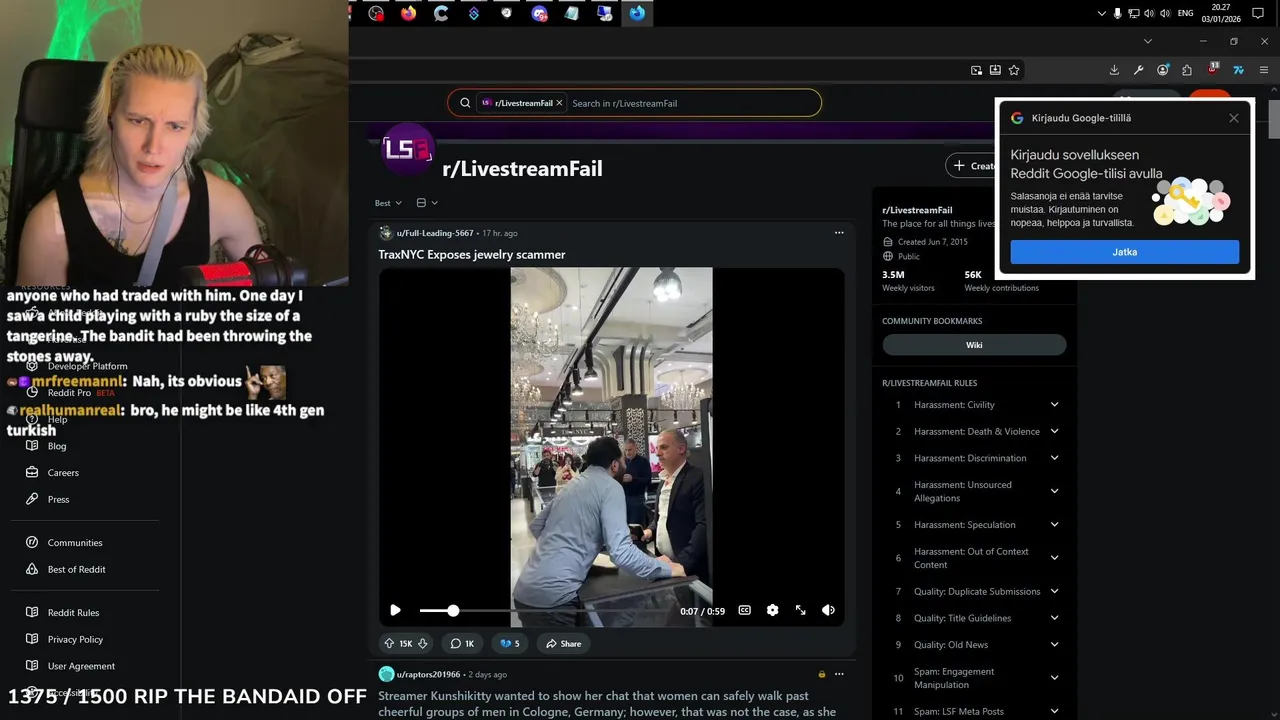Image resolution: width=1280 pixels, height=720 pixels.
Task: Click the Careers briefcase icon
Action: [x=32, y=472]
